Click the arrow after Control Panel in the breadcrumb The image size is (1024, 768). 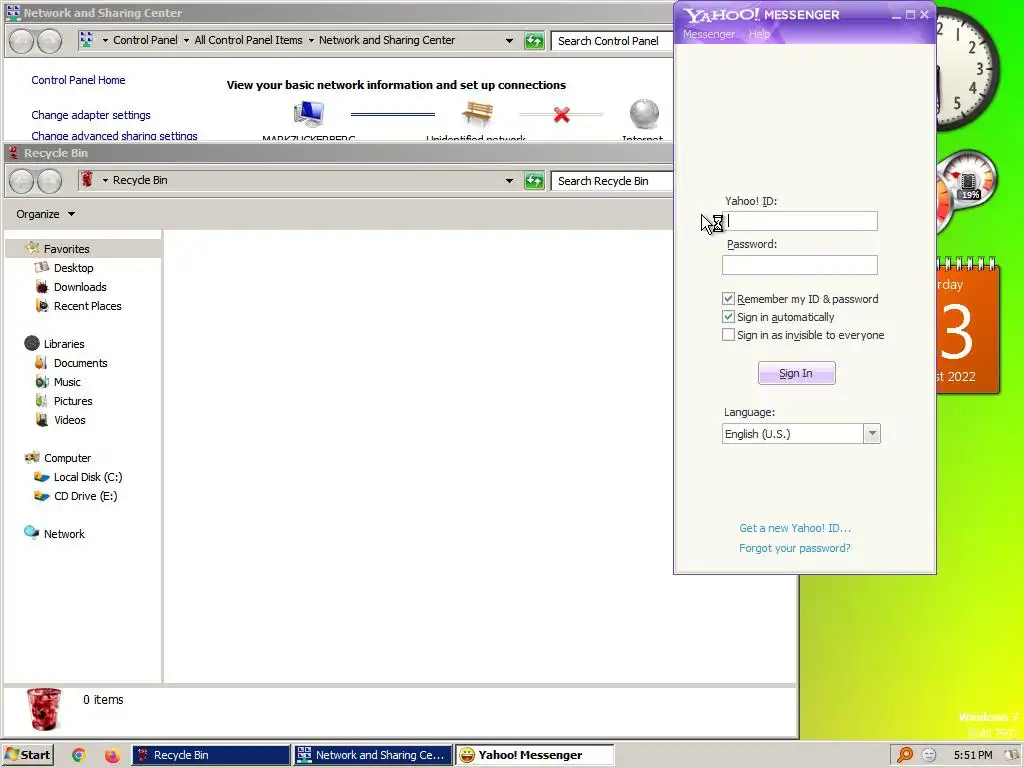(x=186, y=40)
